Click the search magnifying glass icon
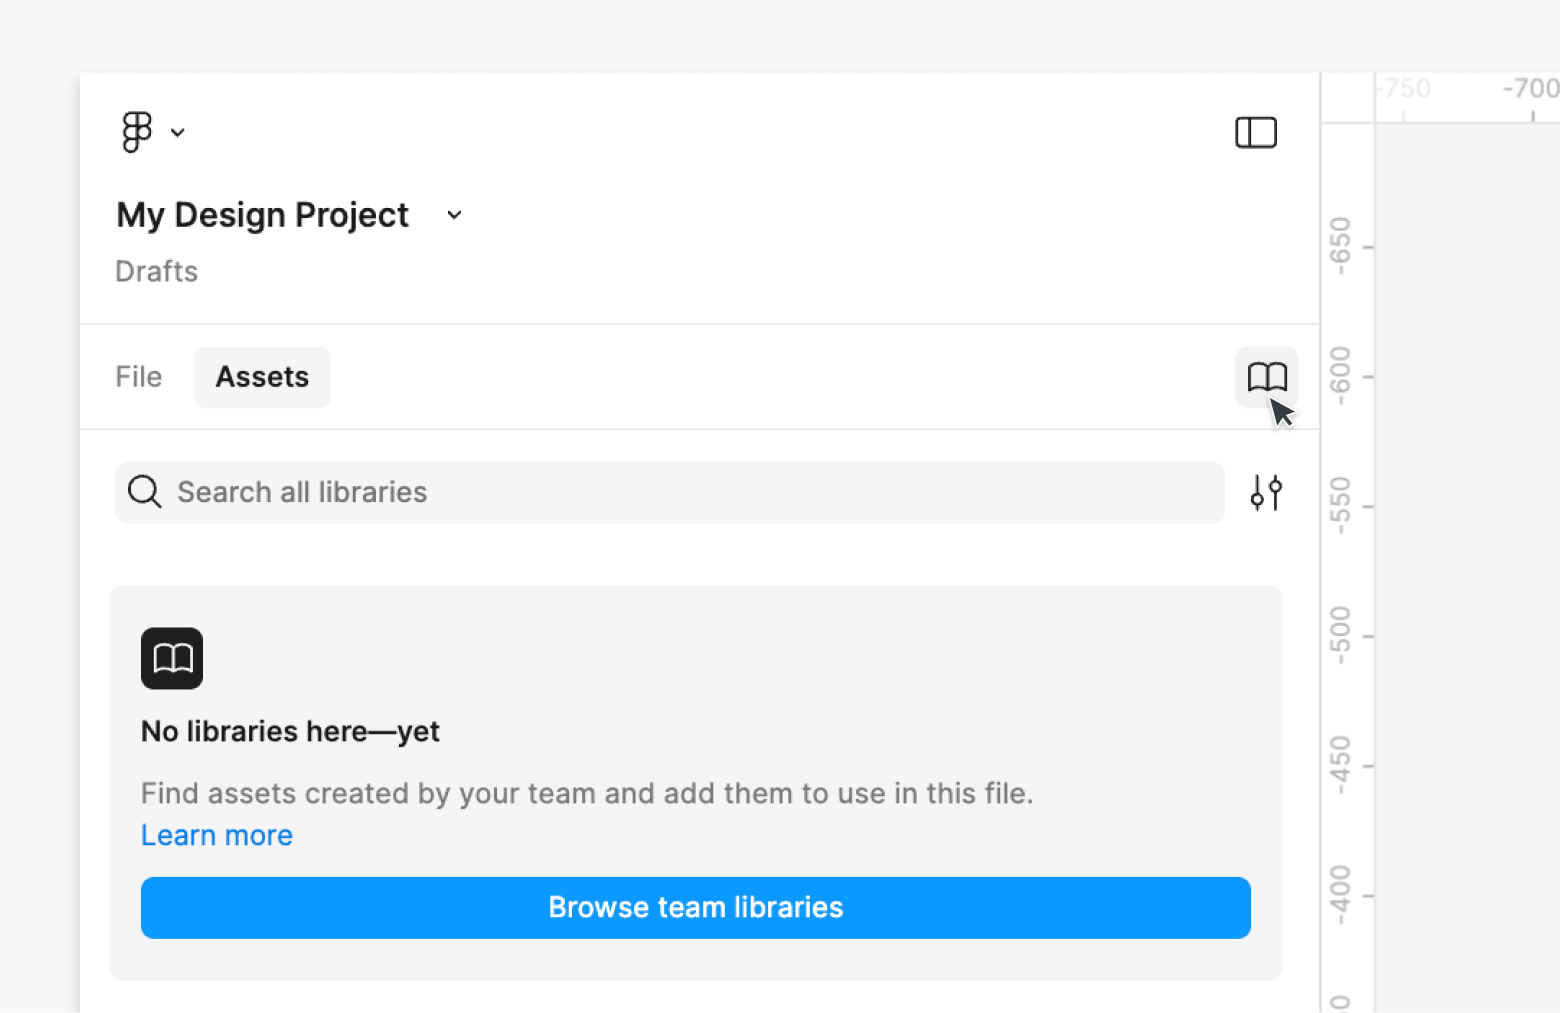Image resolution: width=1560 pixels, height=1013 pixels. (143, 492)
